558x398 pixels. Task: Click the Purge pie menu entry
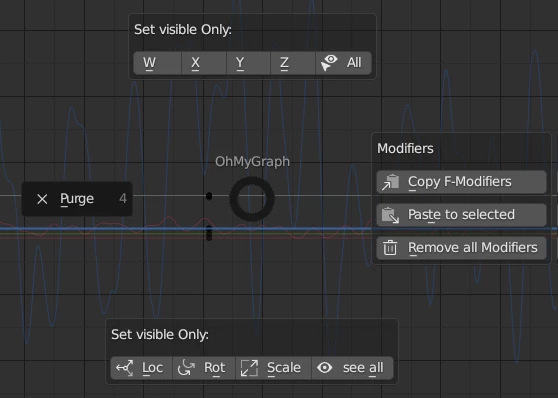click(77, 199)
